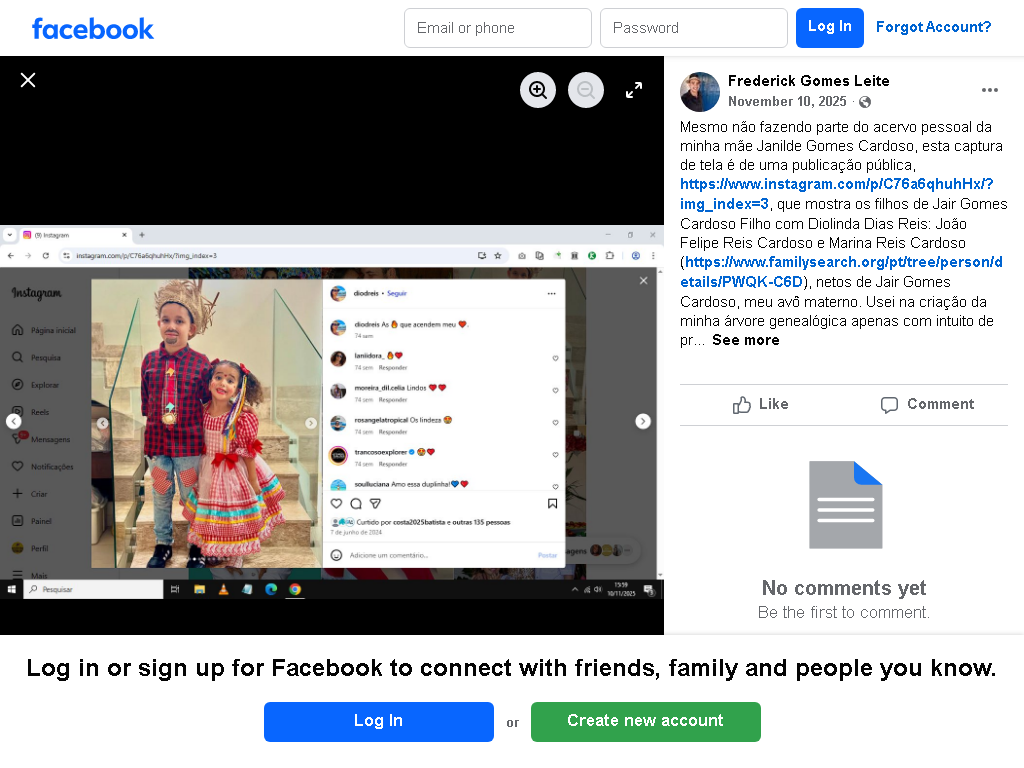This screenshot has height=768, width=1024.
Task: Click the top Log In button
Action: [829, 28]
